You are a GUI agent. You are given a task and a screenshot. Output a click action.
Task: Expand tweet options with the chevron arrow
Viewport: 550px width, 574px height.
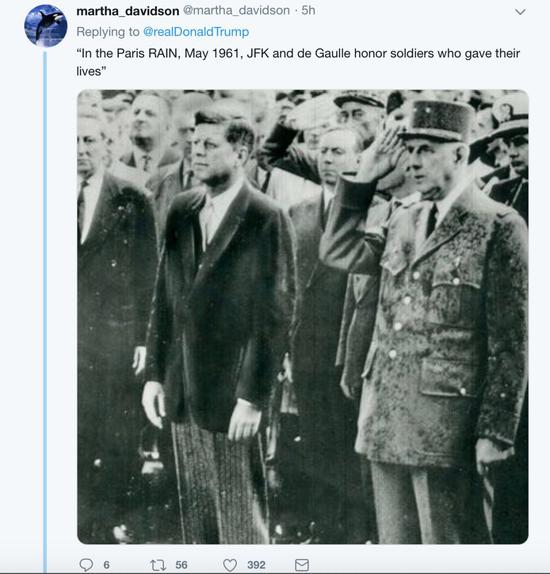[520, 12]
